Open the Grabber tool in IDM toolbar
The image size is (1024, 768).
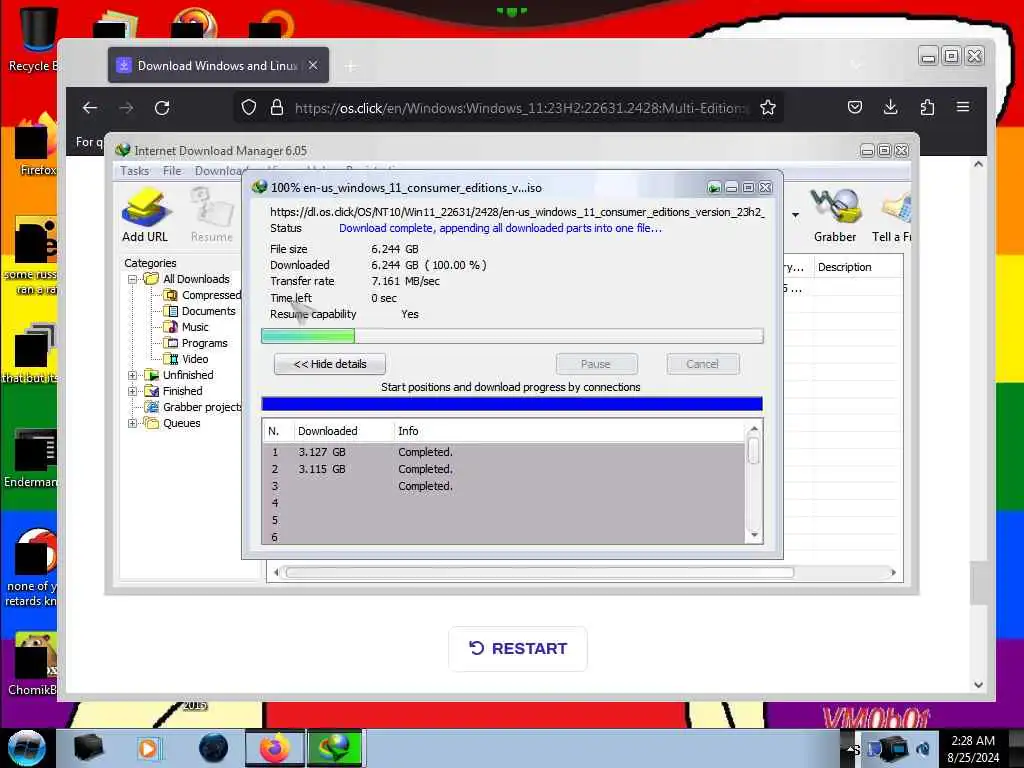click(835, 215)
